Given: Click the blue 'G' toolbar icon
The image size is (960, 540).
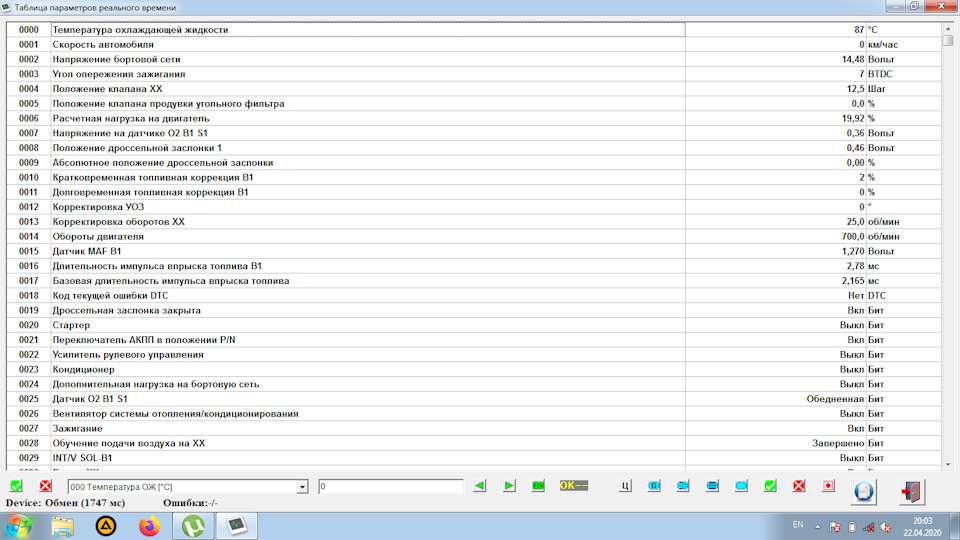Looking at the screenshot, I should coord(654,486).
